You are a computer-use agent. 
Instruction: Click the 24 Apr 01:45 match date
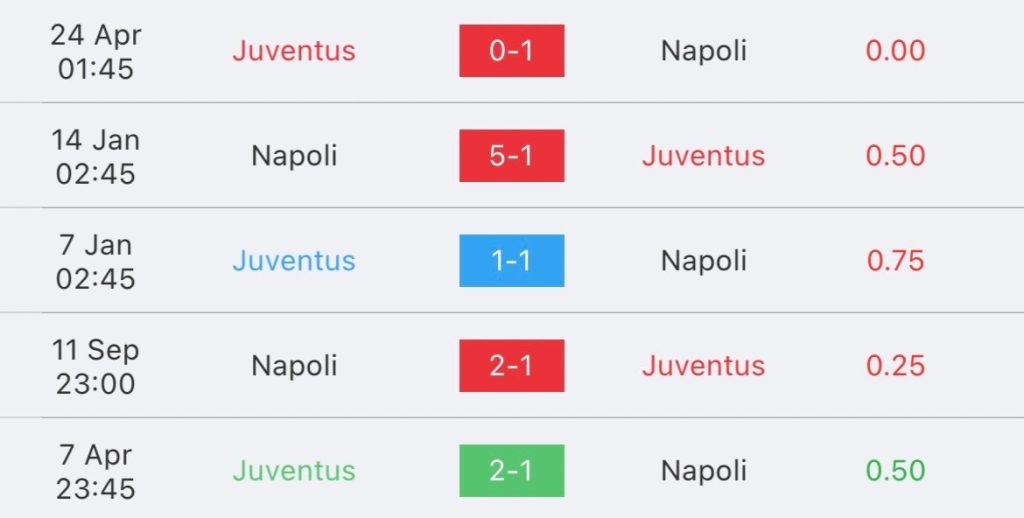click(x=96, y=51)
